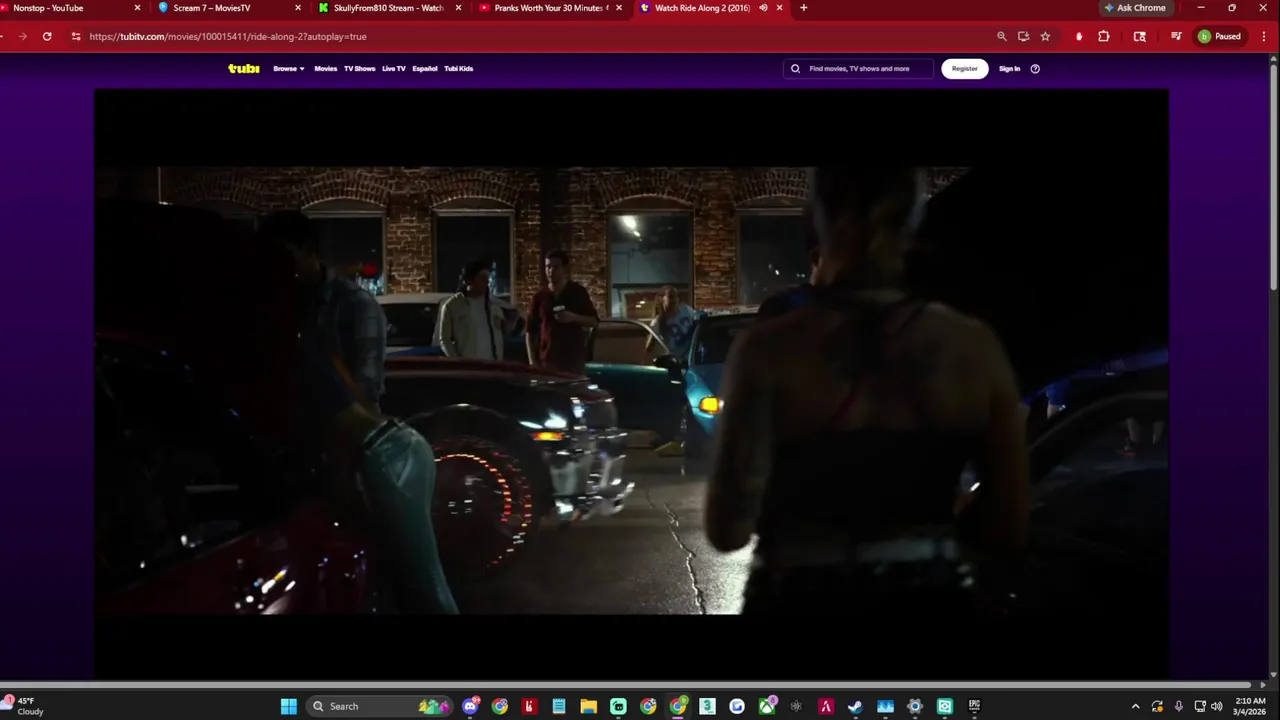Click the browser forward arrow
Image resolution: width=1280 pixels, height=720 pixels.
22,36
